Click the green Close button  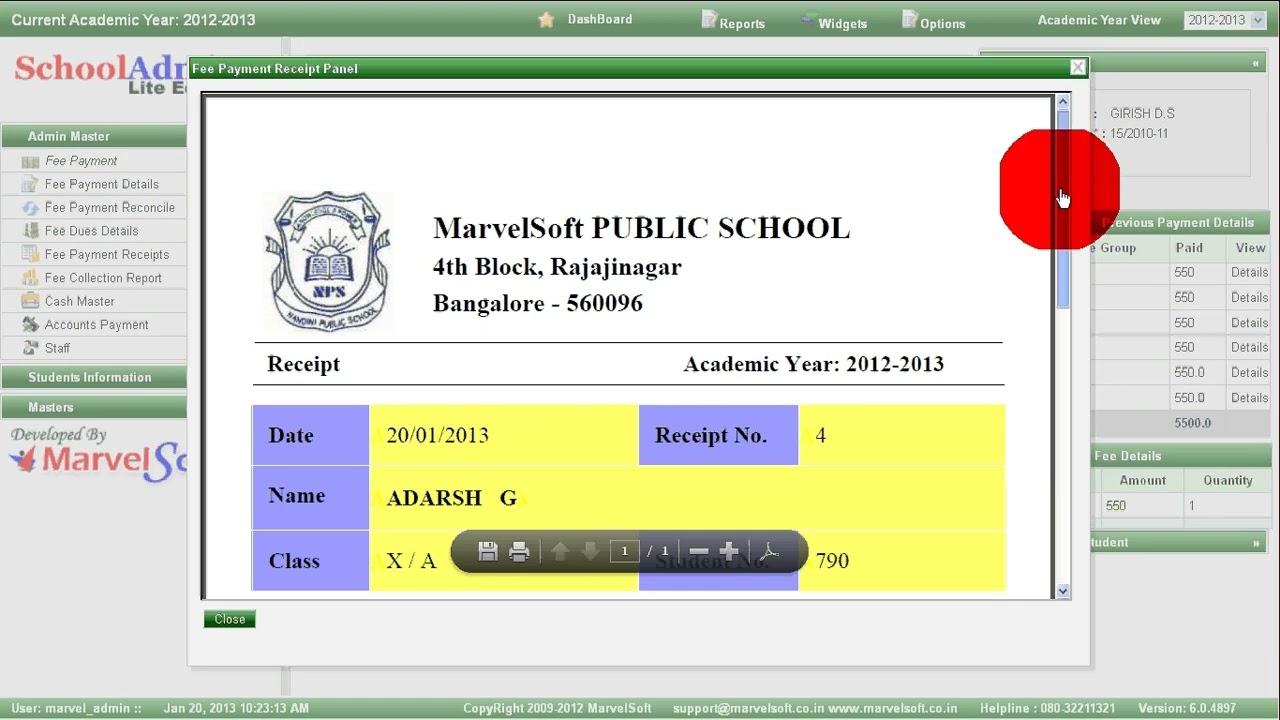(230, 619)
